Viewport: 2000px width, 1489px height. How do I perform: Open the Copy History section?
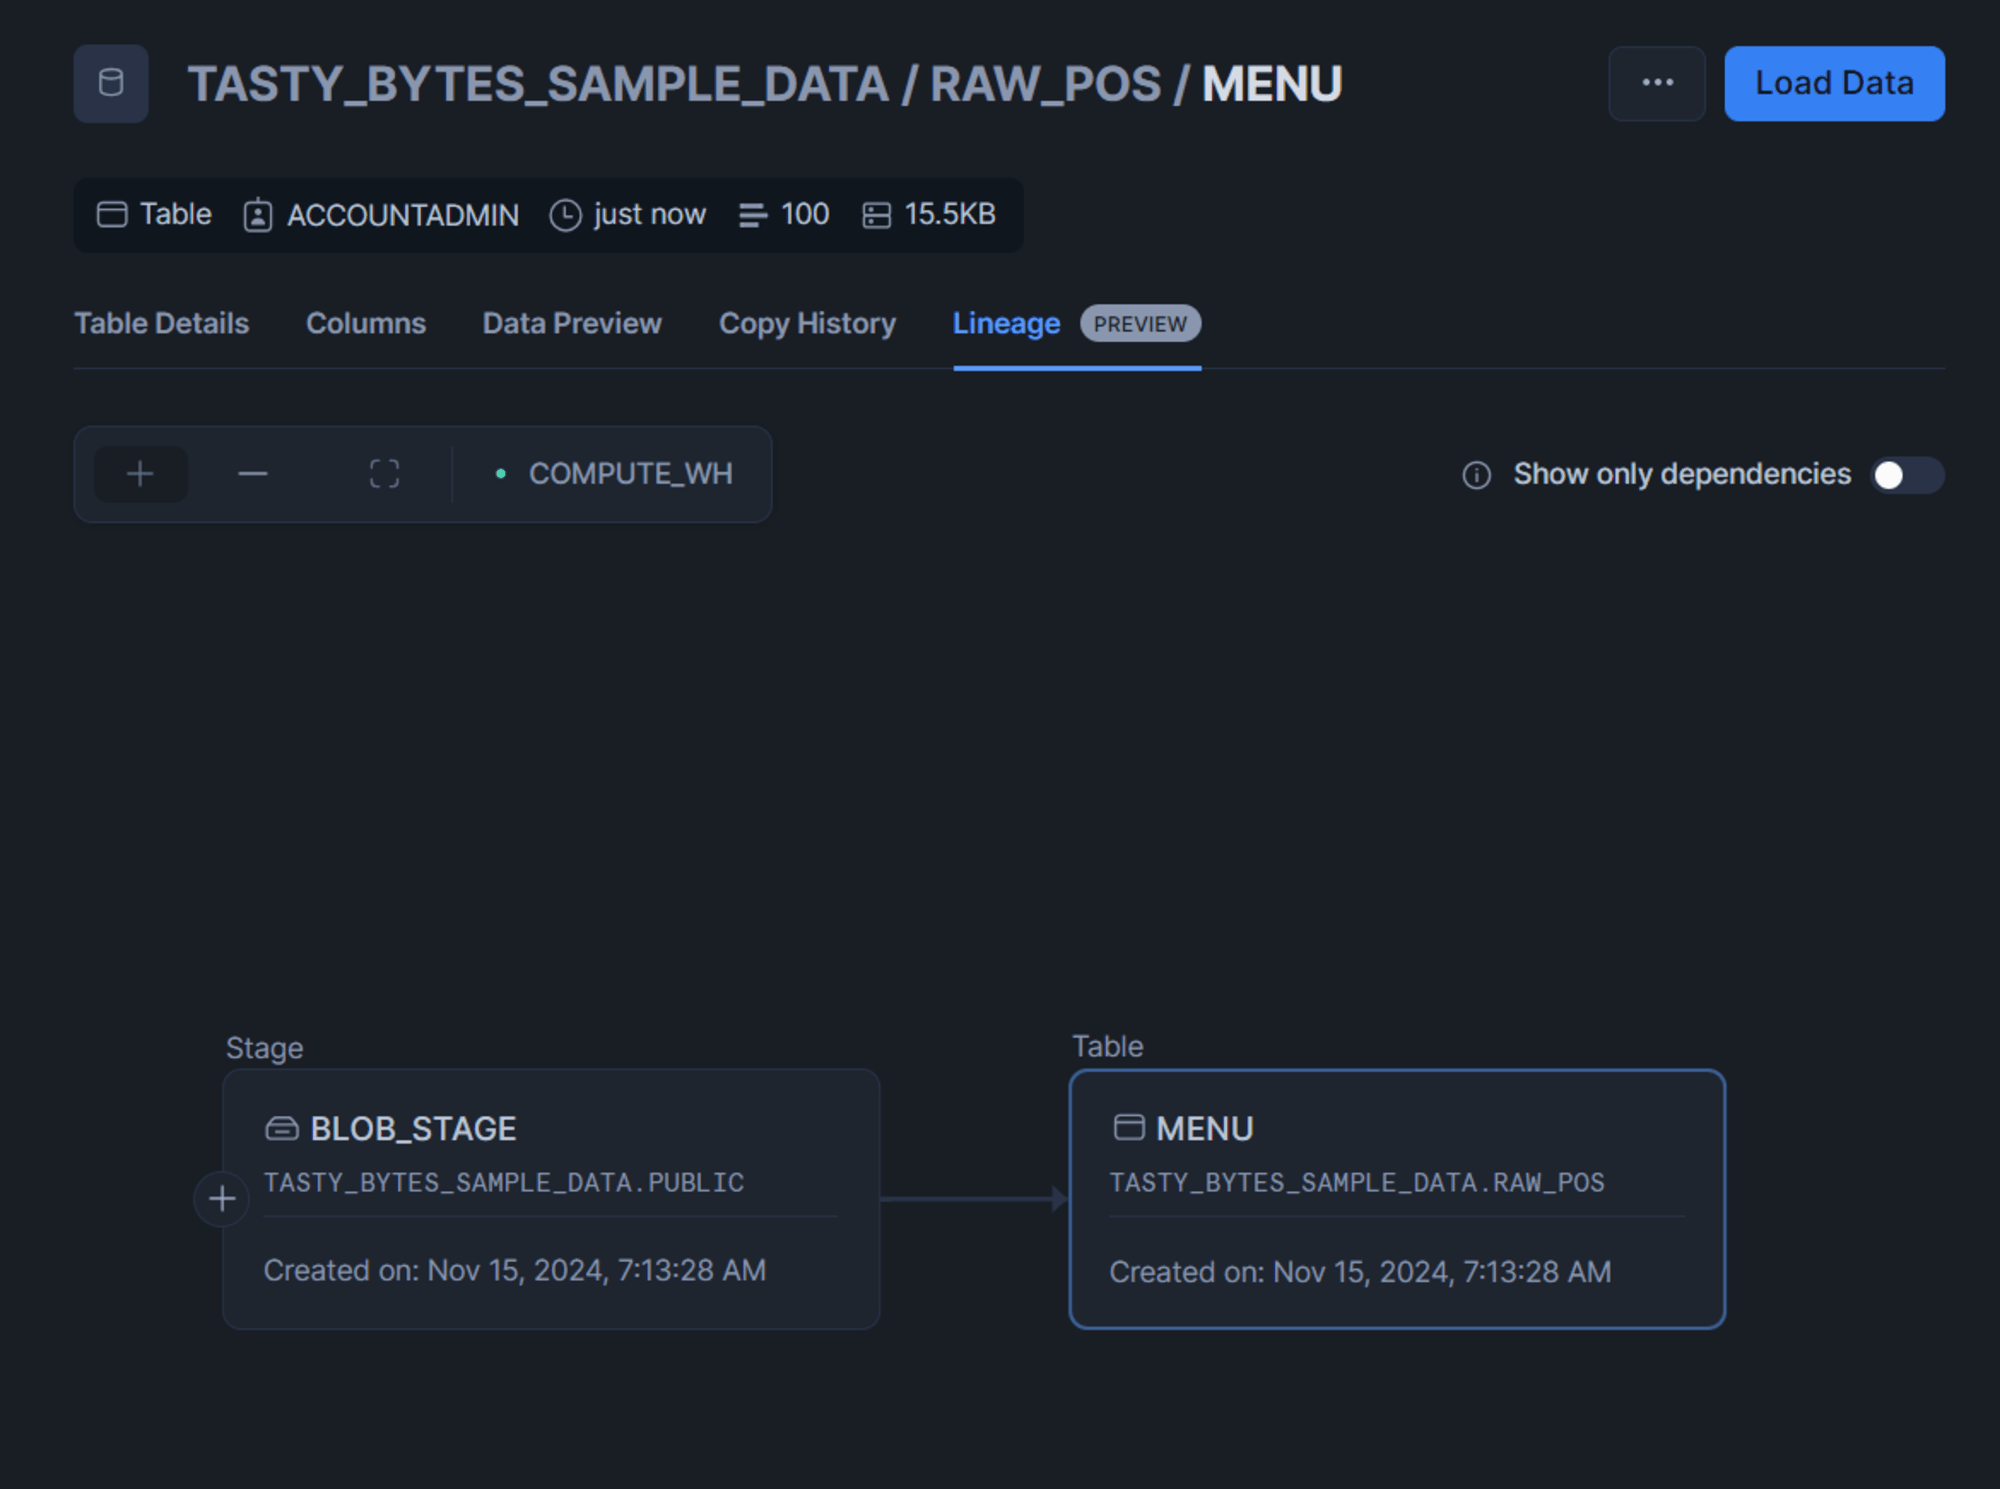pyautogui.click(x=807, y=324)
